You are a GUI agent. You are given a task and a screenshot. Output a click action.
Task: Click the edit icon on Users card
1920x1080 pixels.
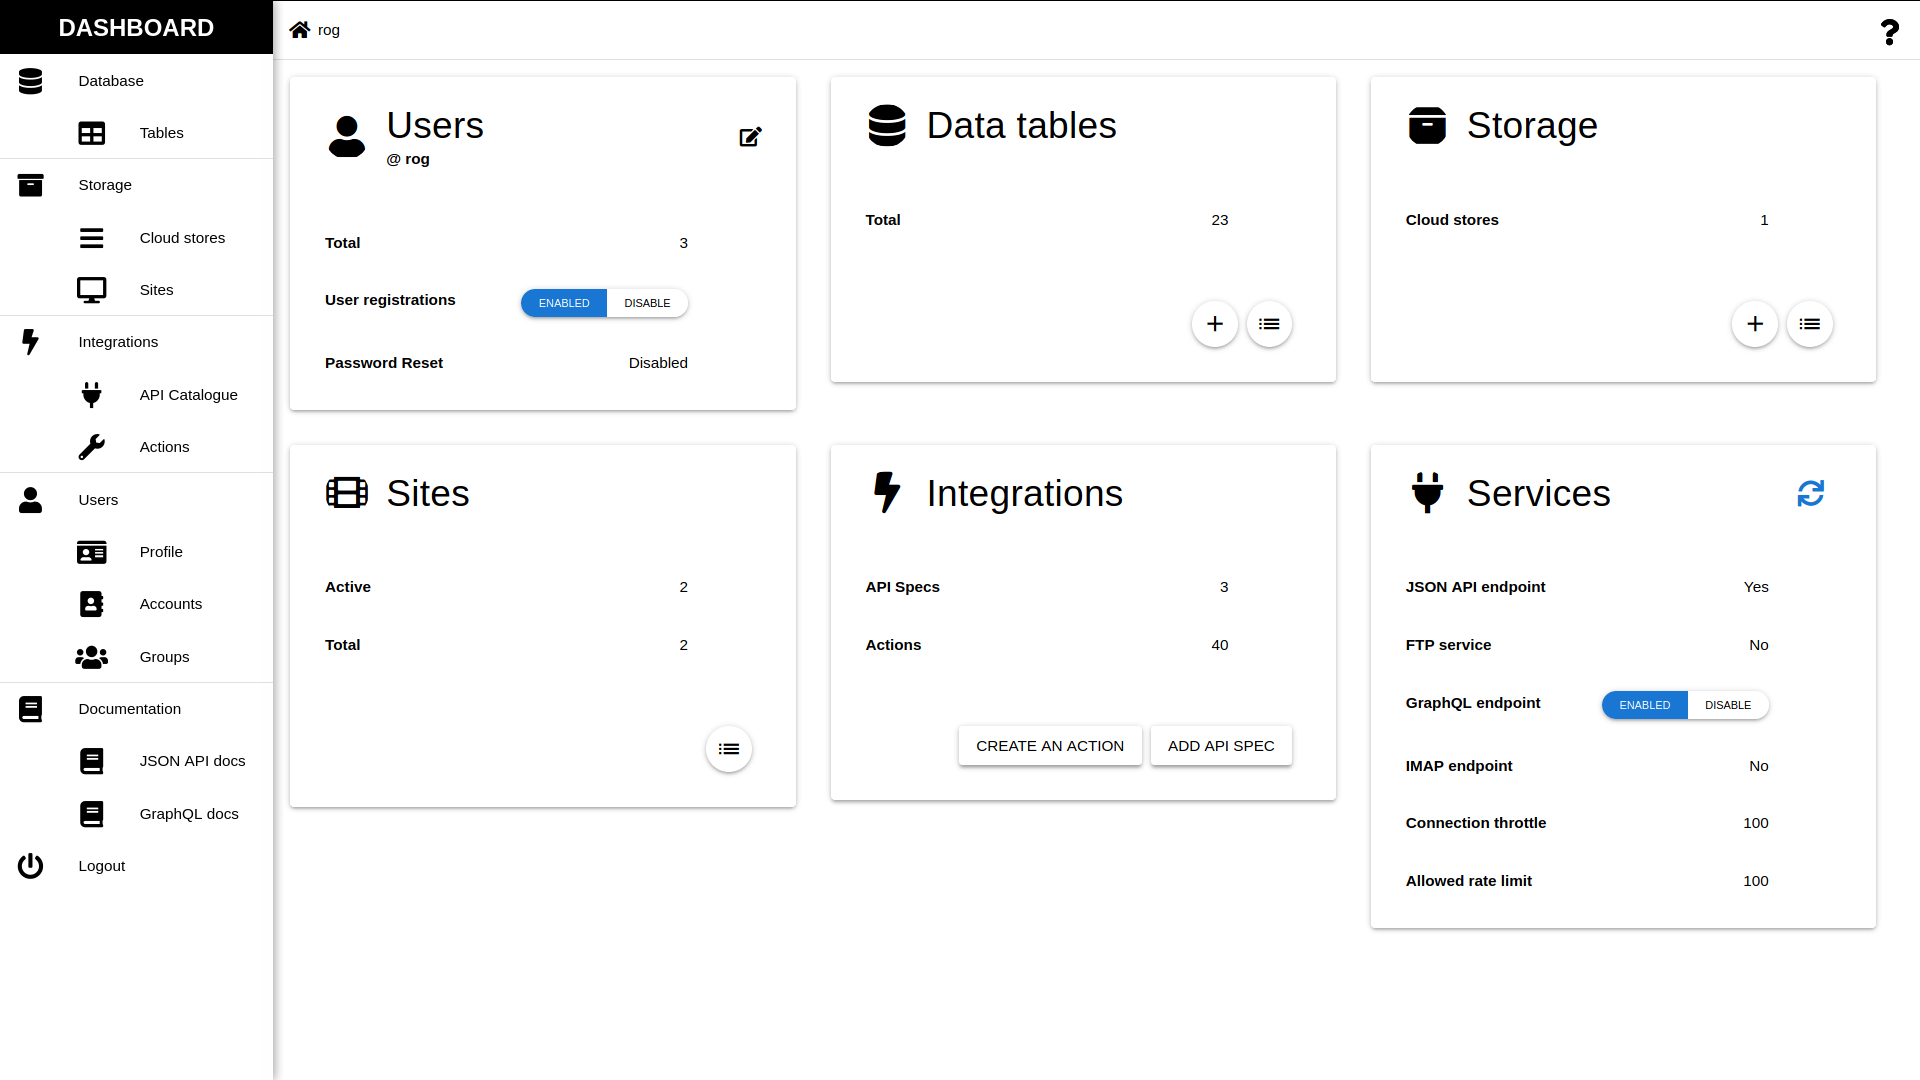pos(750,137)
